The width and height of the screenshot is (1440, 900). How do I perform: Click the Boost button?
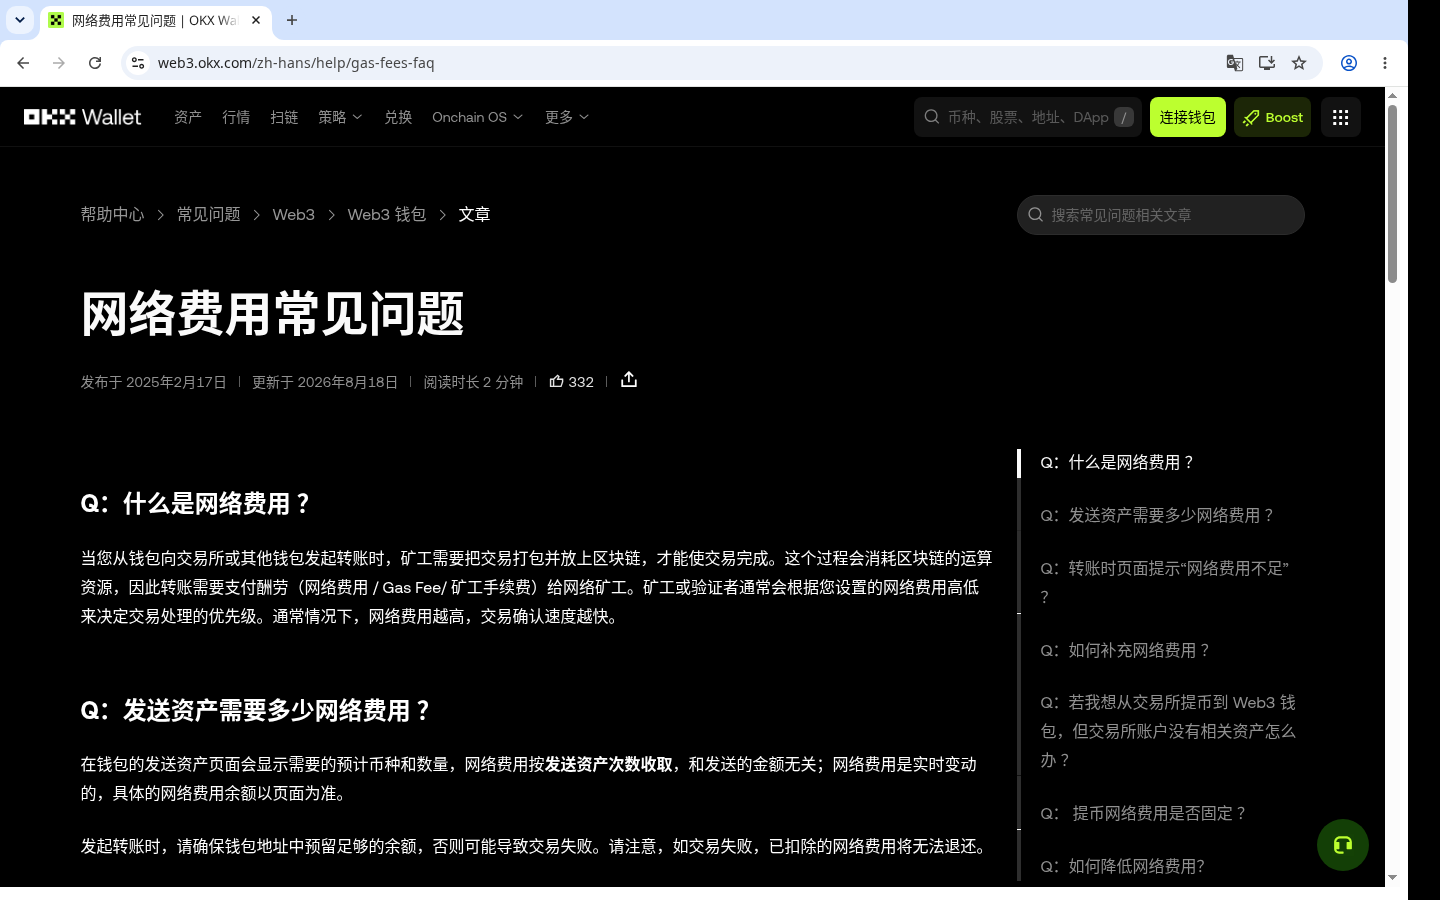pyautogui.click(x=1272, y=117)
